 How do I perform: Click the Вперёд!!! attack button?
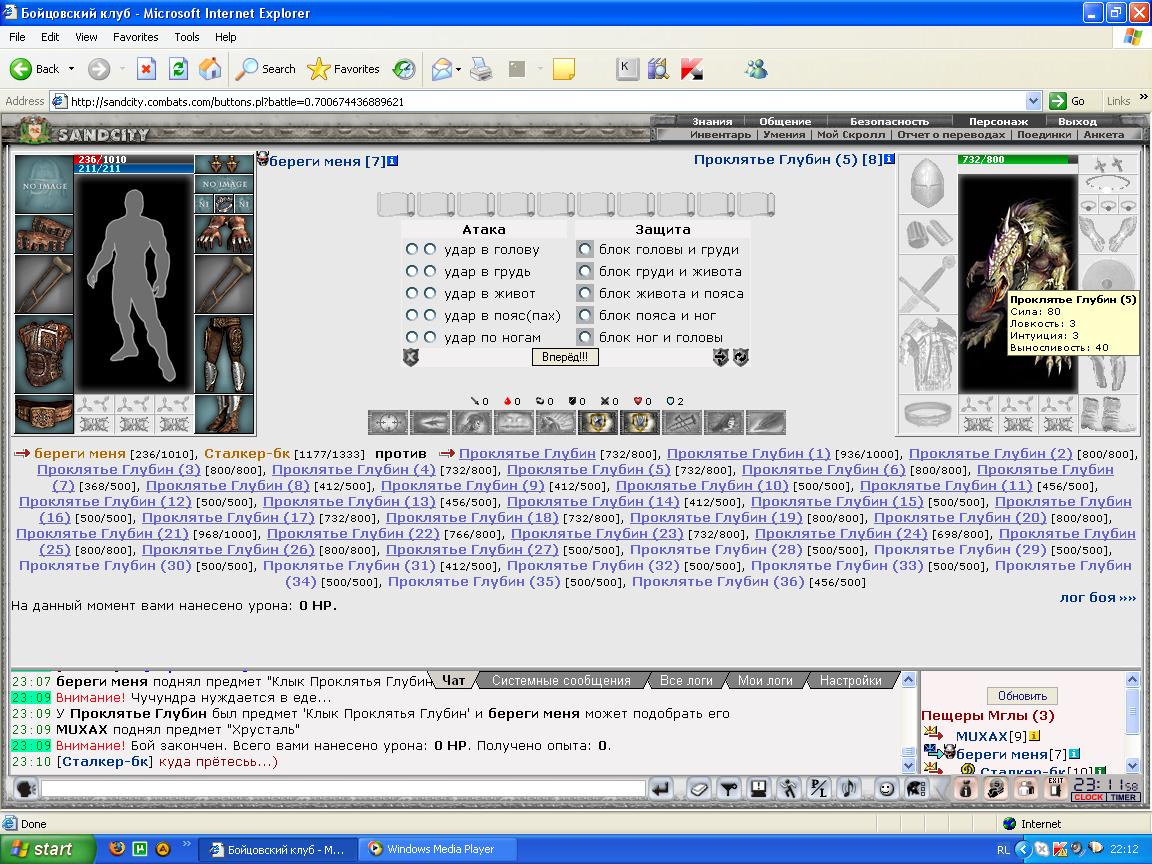[565, 357]
